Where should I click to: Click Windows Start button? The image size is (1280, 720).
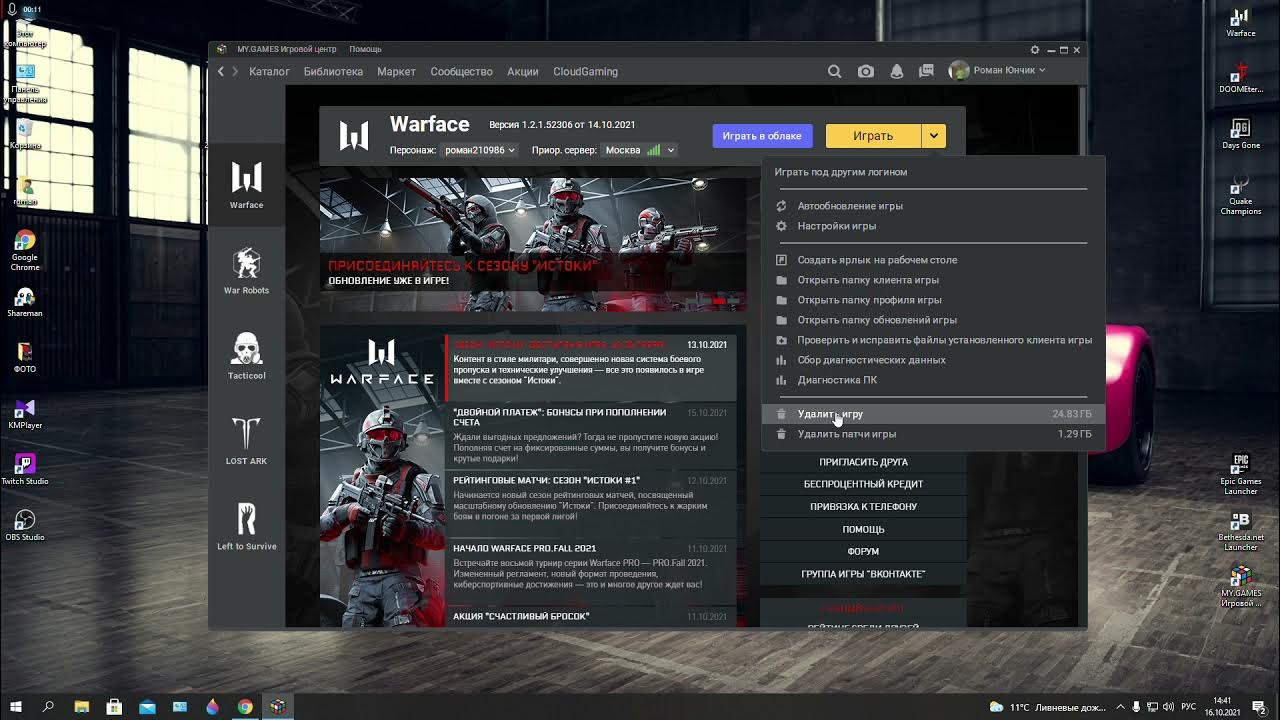click(16, 706)
